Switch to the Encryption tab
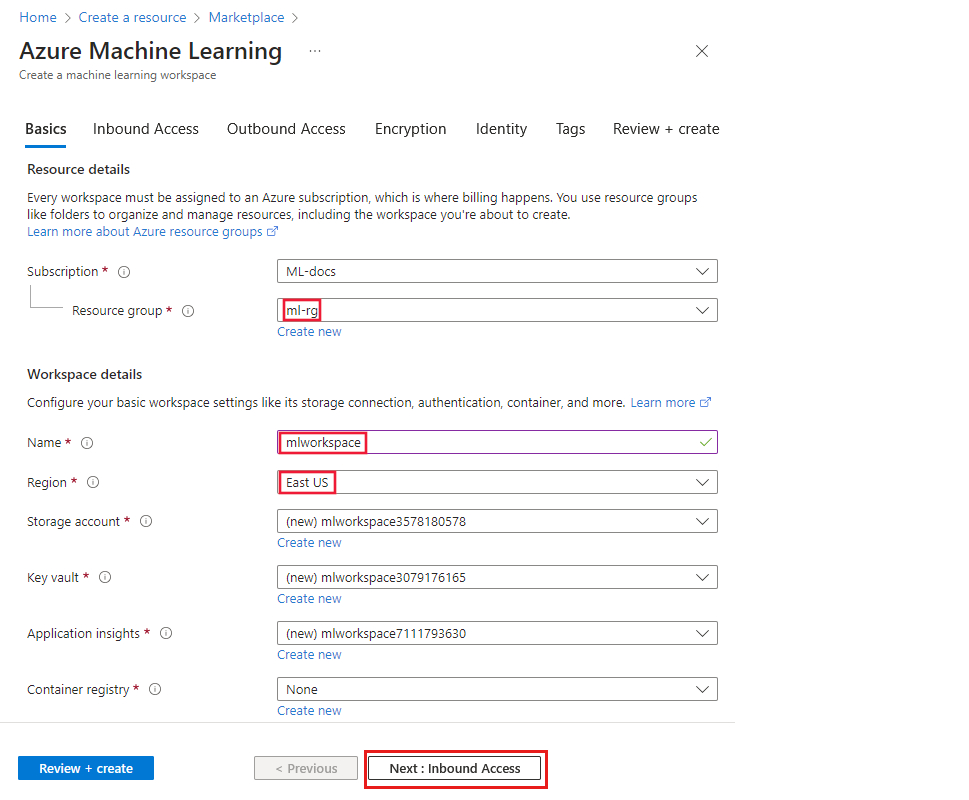Screen dimensions: 969x800 [410, 129]
